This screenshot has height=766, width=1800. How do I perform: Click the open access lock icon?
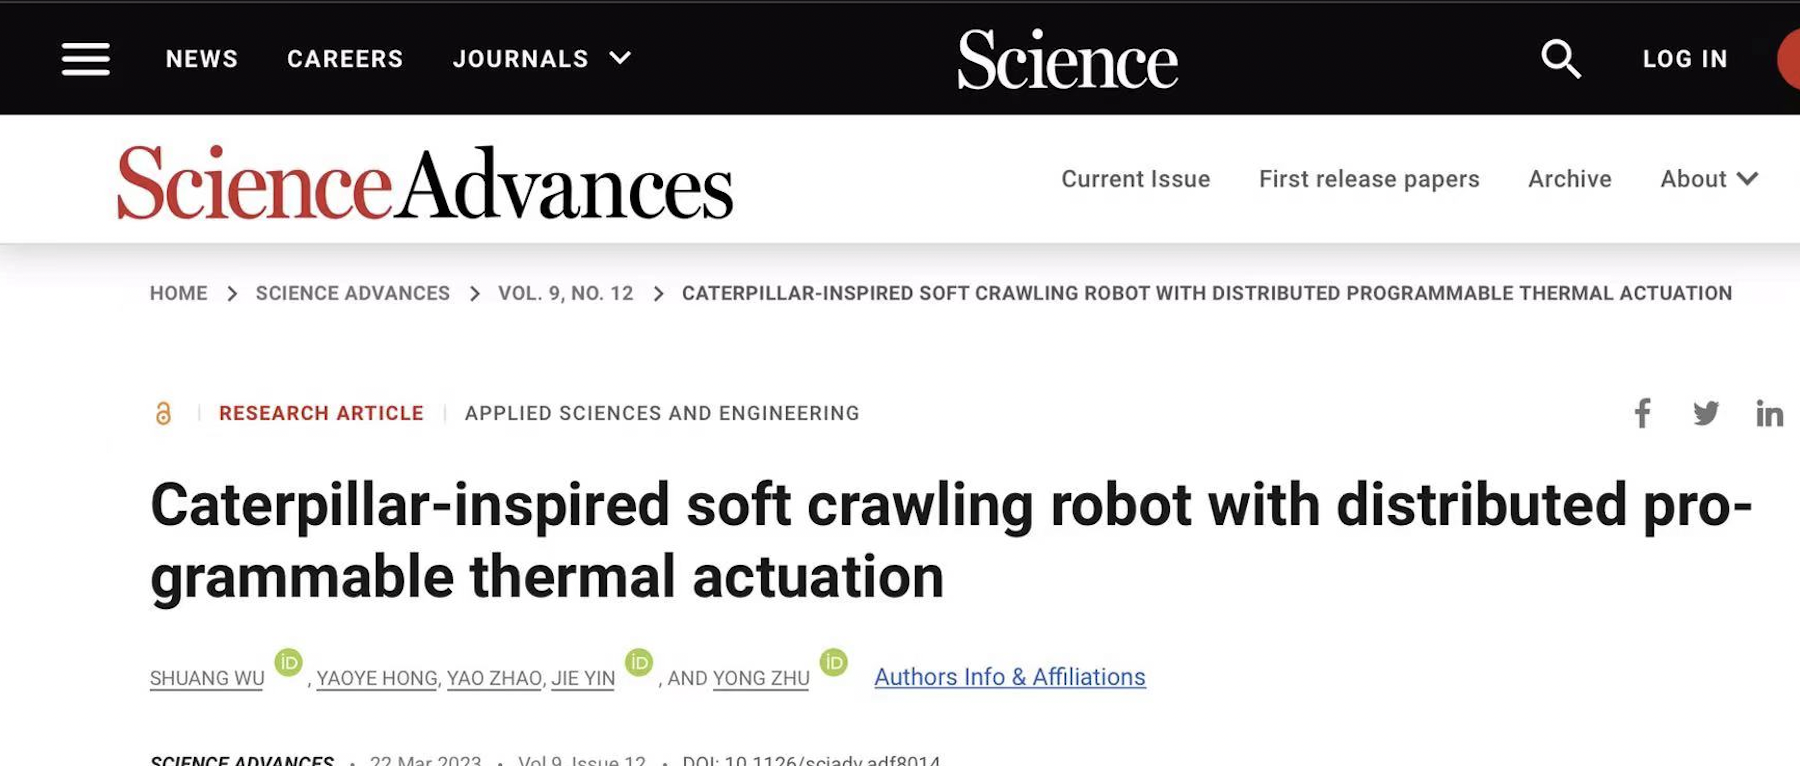click(x=163, y=413)
